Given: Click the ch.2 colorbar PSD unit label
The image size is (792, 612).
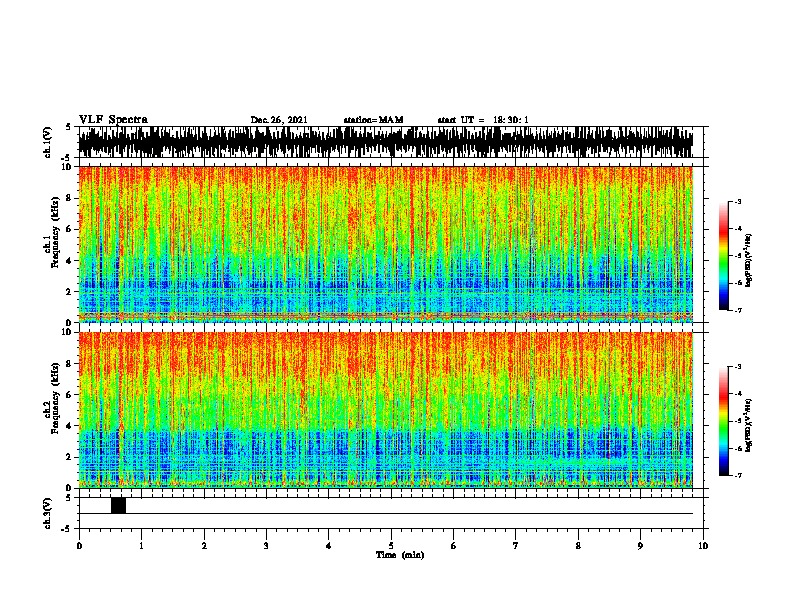Looking at the screenshot, I should point(749,425).
